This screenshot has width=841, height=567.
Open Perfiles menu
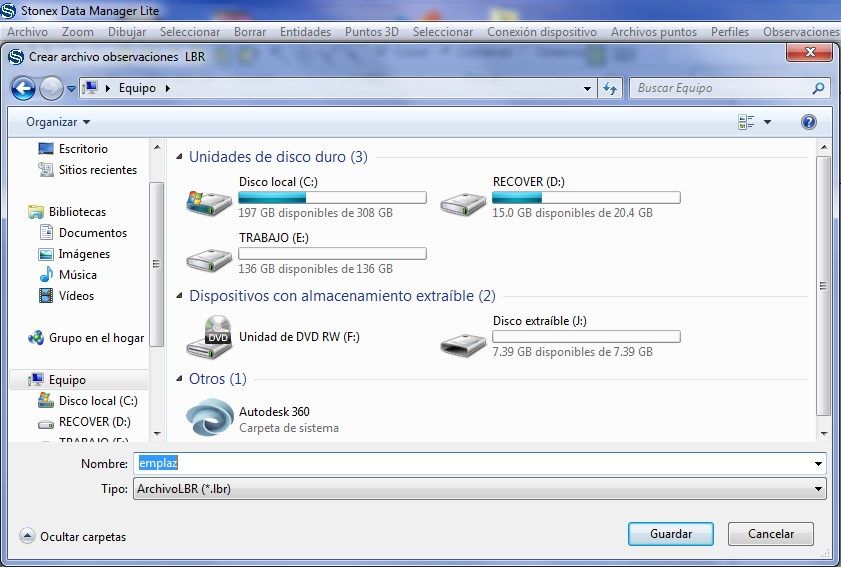point(729,32)
